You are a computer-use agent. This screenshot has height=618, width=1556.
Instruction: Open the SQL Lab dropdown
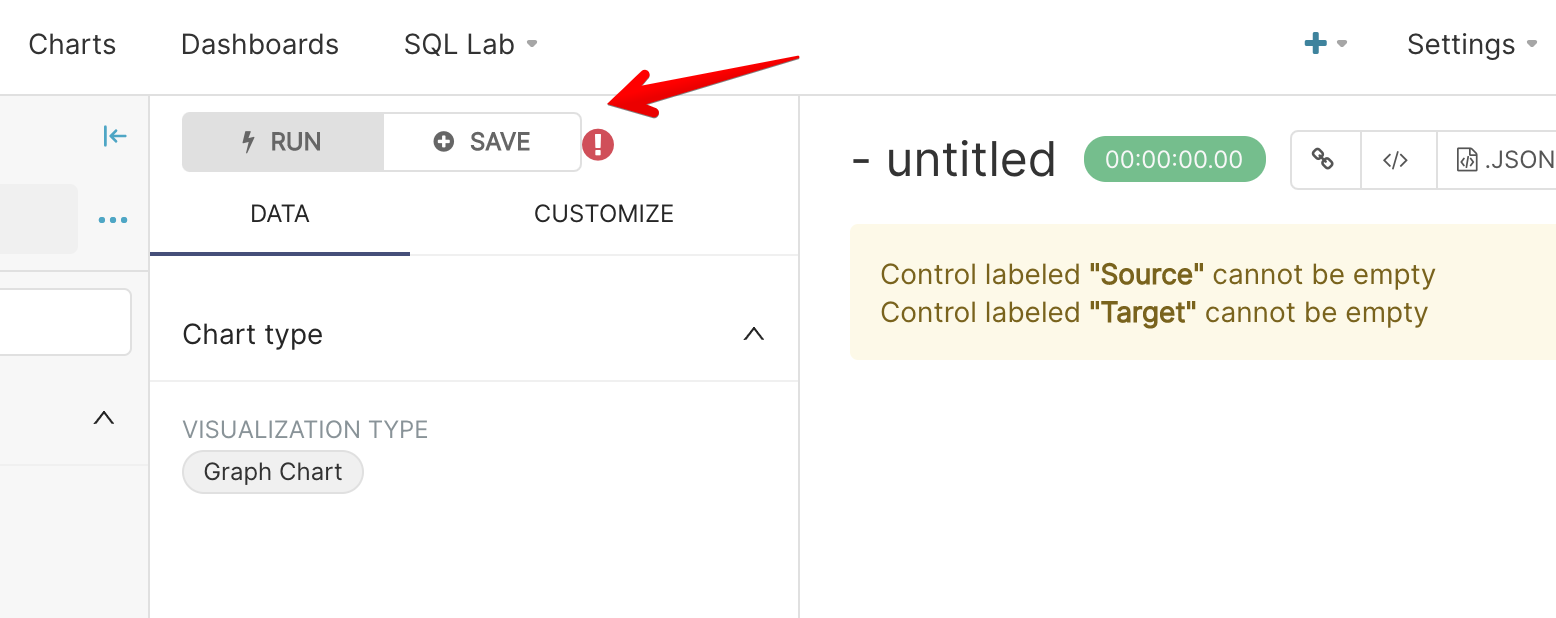click(470, 44)
